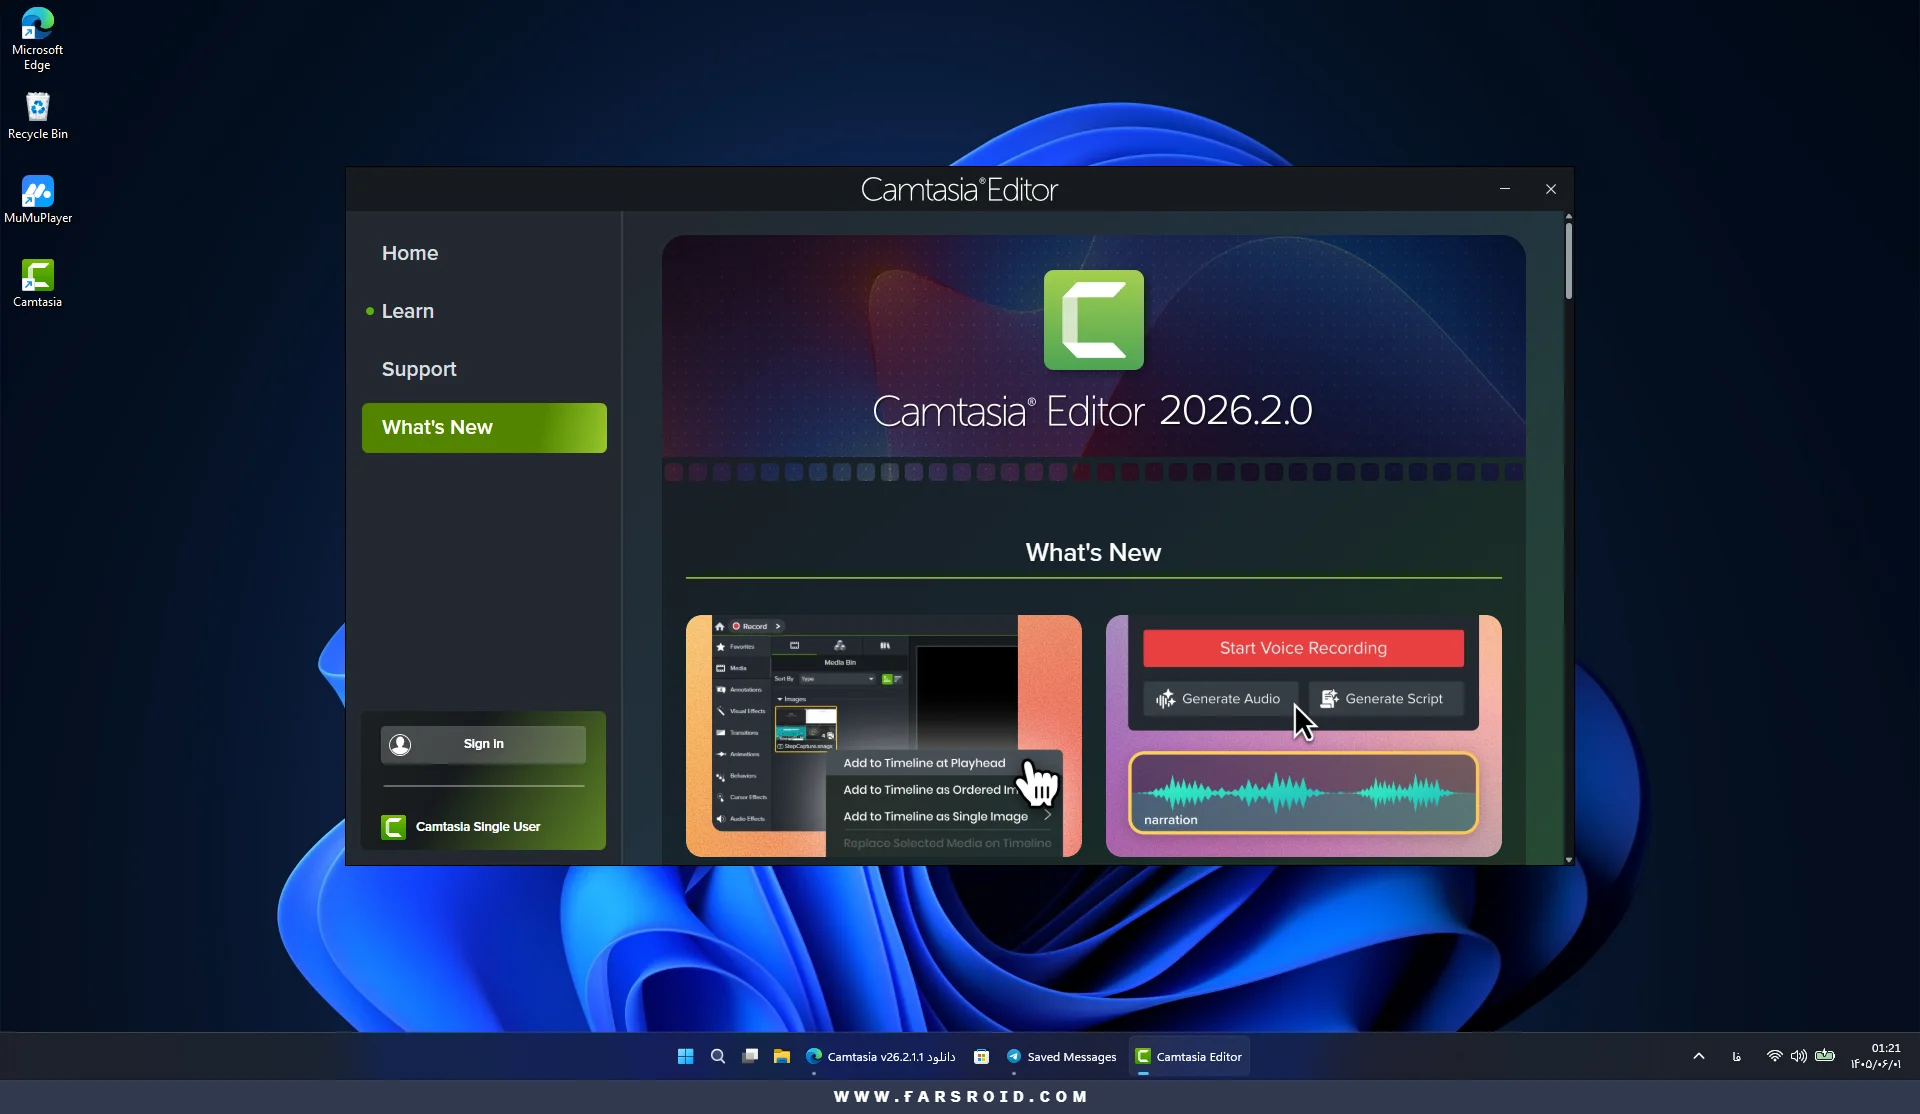Show hidden system tray icons
This screenshot has width=1920, height=1114.
[1699, 1056]
